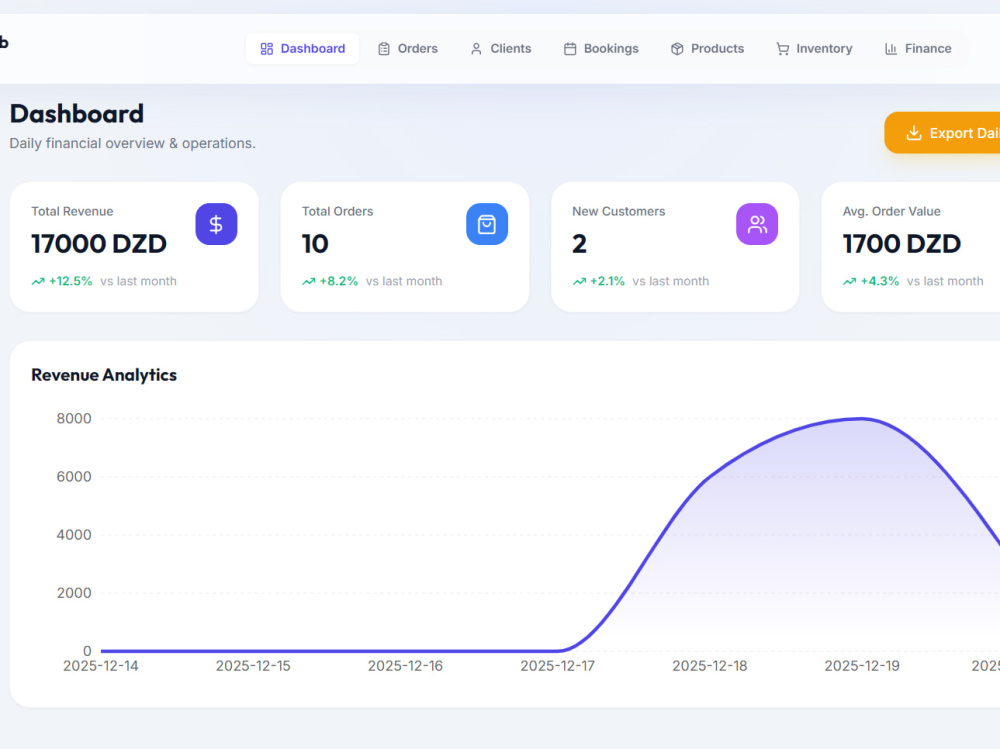Click the +4.3% growth figure
1000x749 pixels.
click(x=879, y=281)
